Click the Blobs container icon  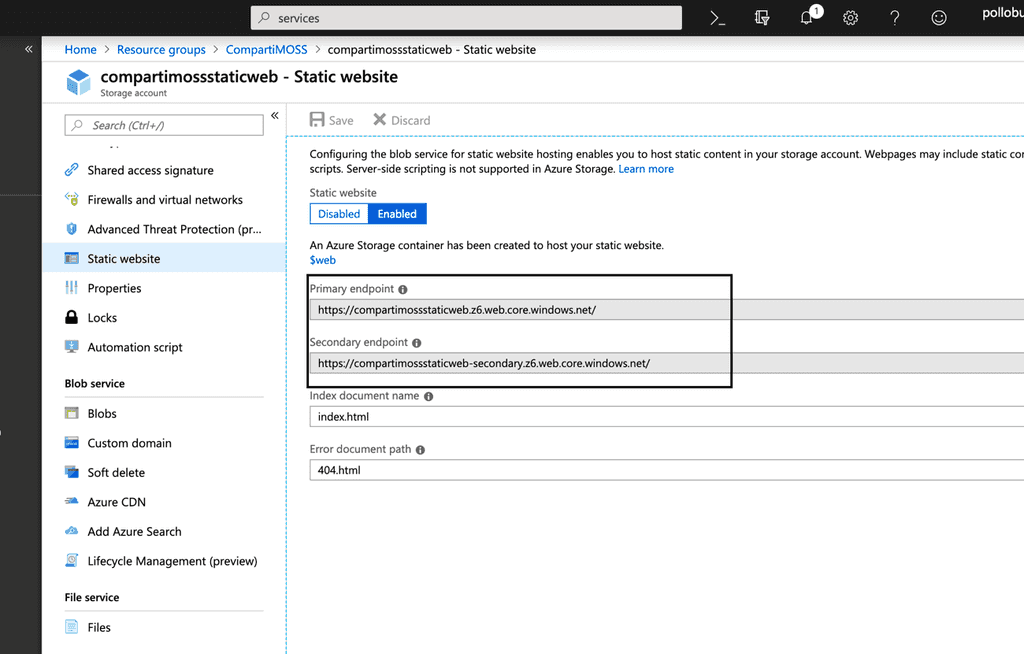click(x=72, y=413)
